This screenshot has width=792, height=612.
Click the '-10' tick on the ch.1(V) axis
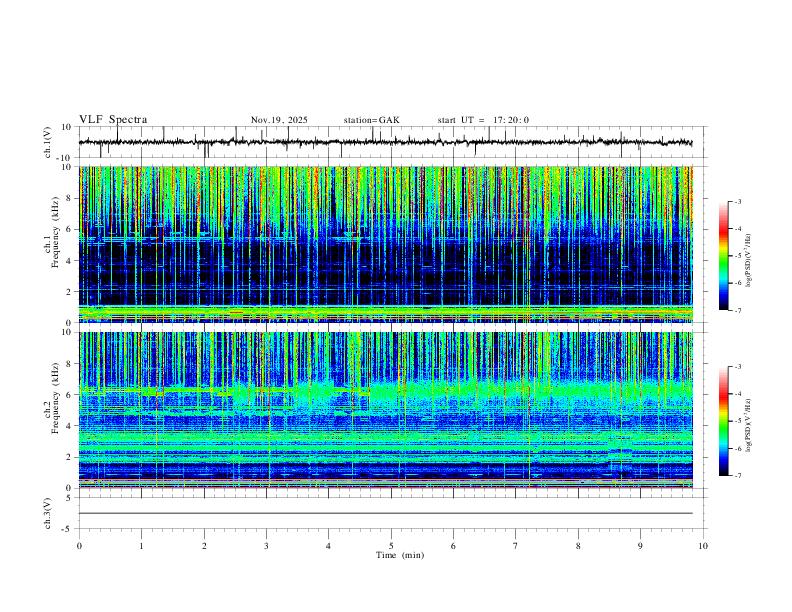pos(66,158)
